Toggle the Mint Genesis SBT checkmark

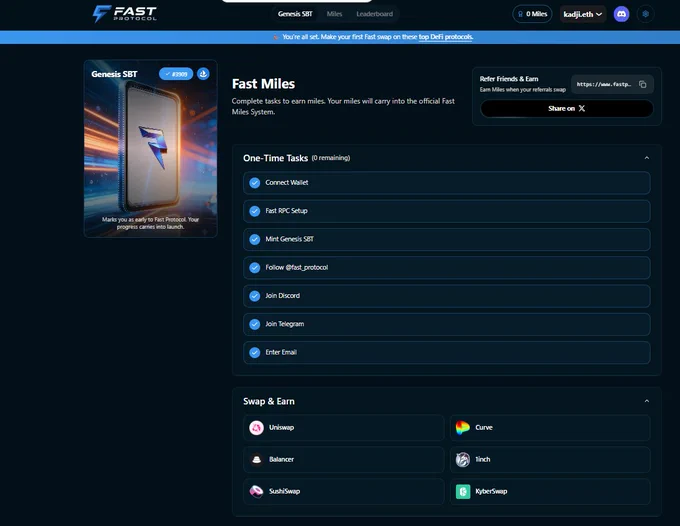[255, 239]
